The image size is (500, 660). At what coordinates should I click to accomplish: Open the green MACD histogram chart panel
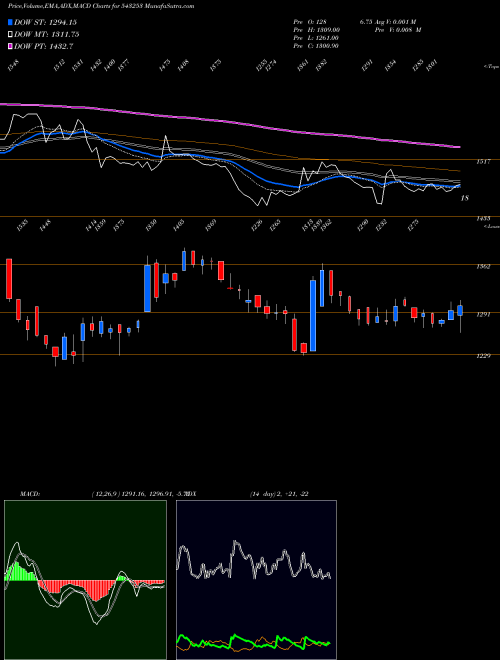(85, 580)
